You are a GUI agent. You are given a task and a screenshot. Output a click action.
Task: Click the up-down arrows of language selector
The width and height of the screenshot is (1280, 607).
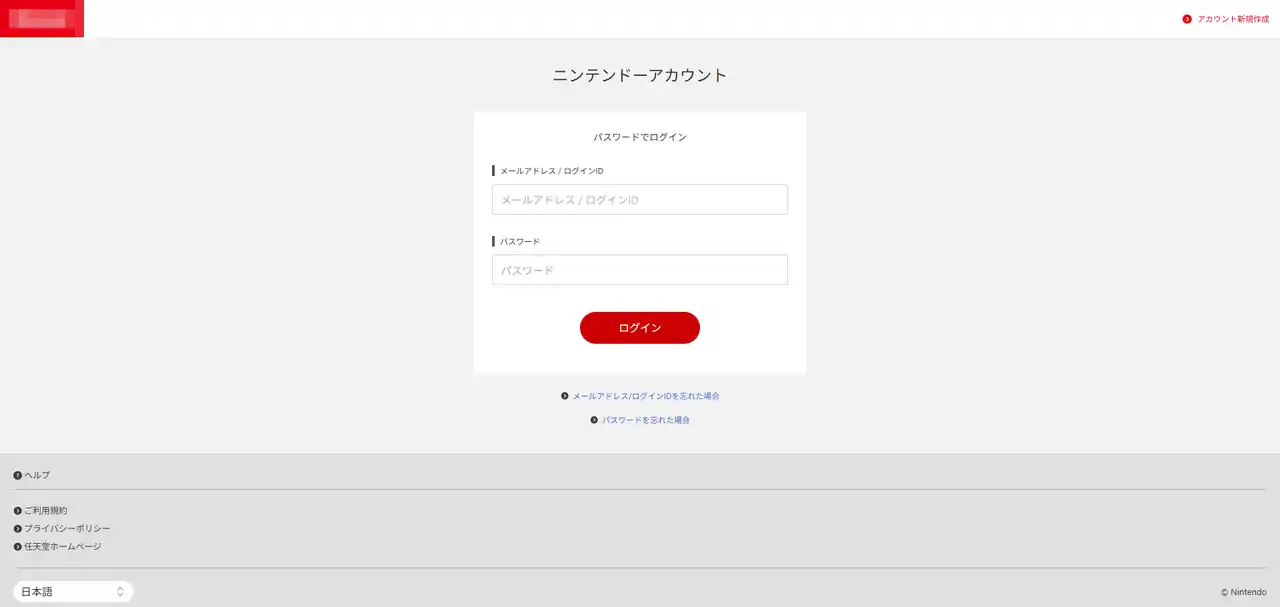click(x=120, y=592)
